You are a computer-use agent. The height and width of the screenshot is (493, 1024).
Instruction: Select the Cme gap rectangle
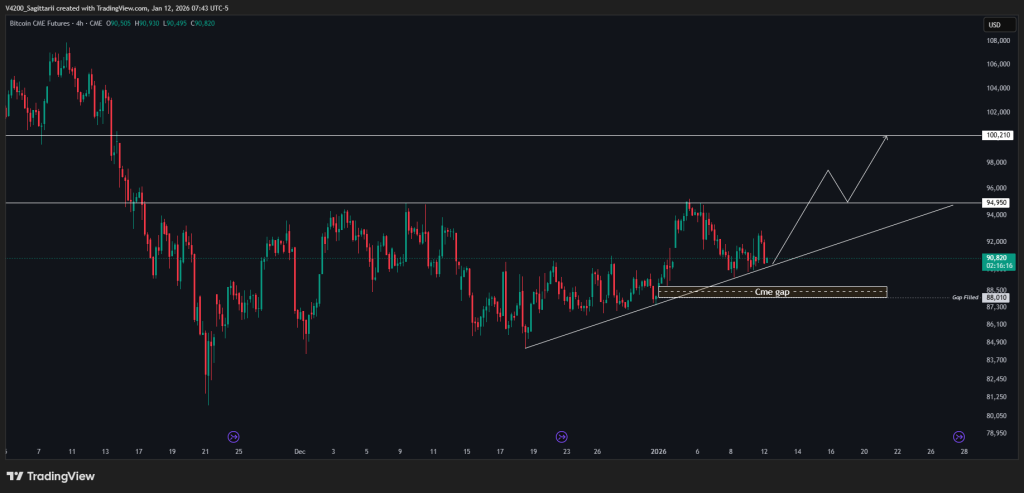771,292
